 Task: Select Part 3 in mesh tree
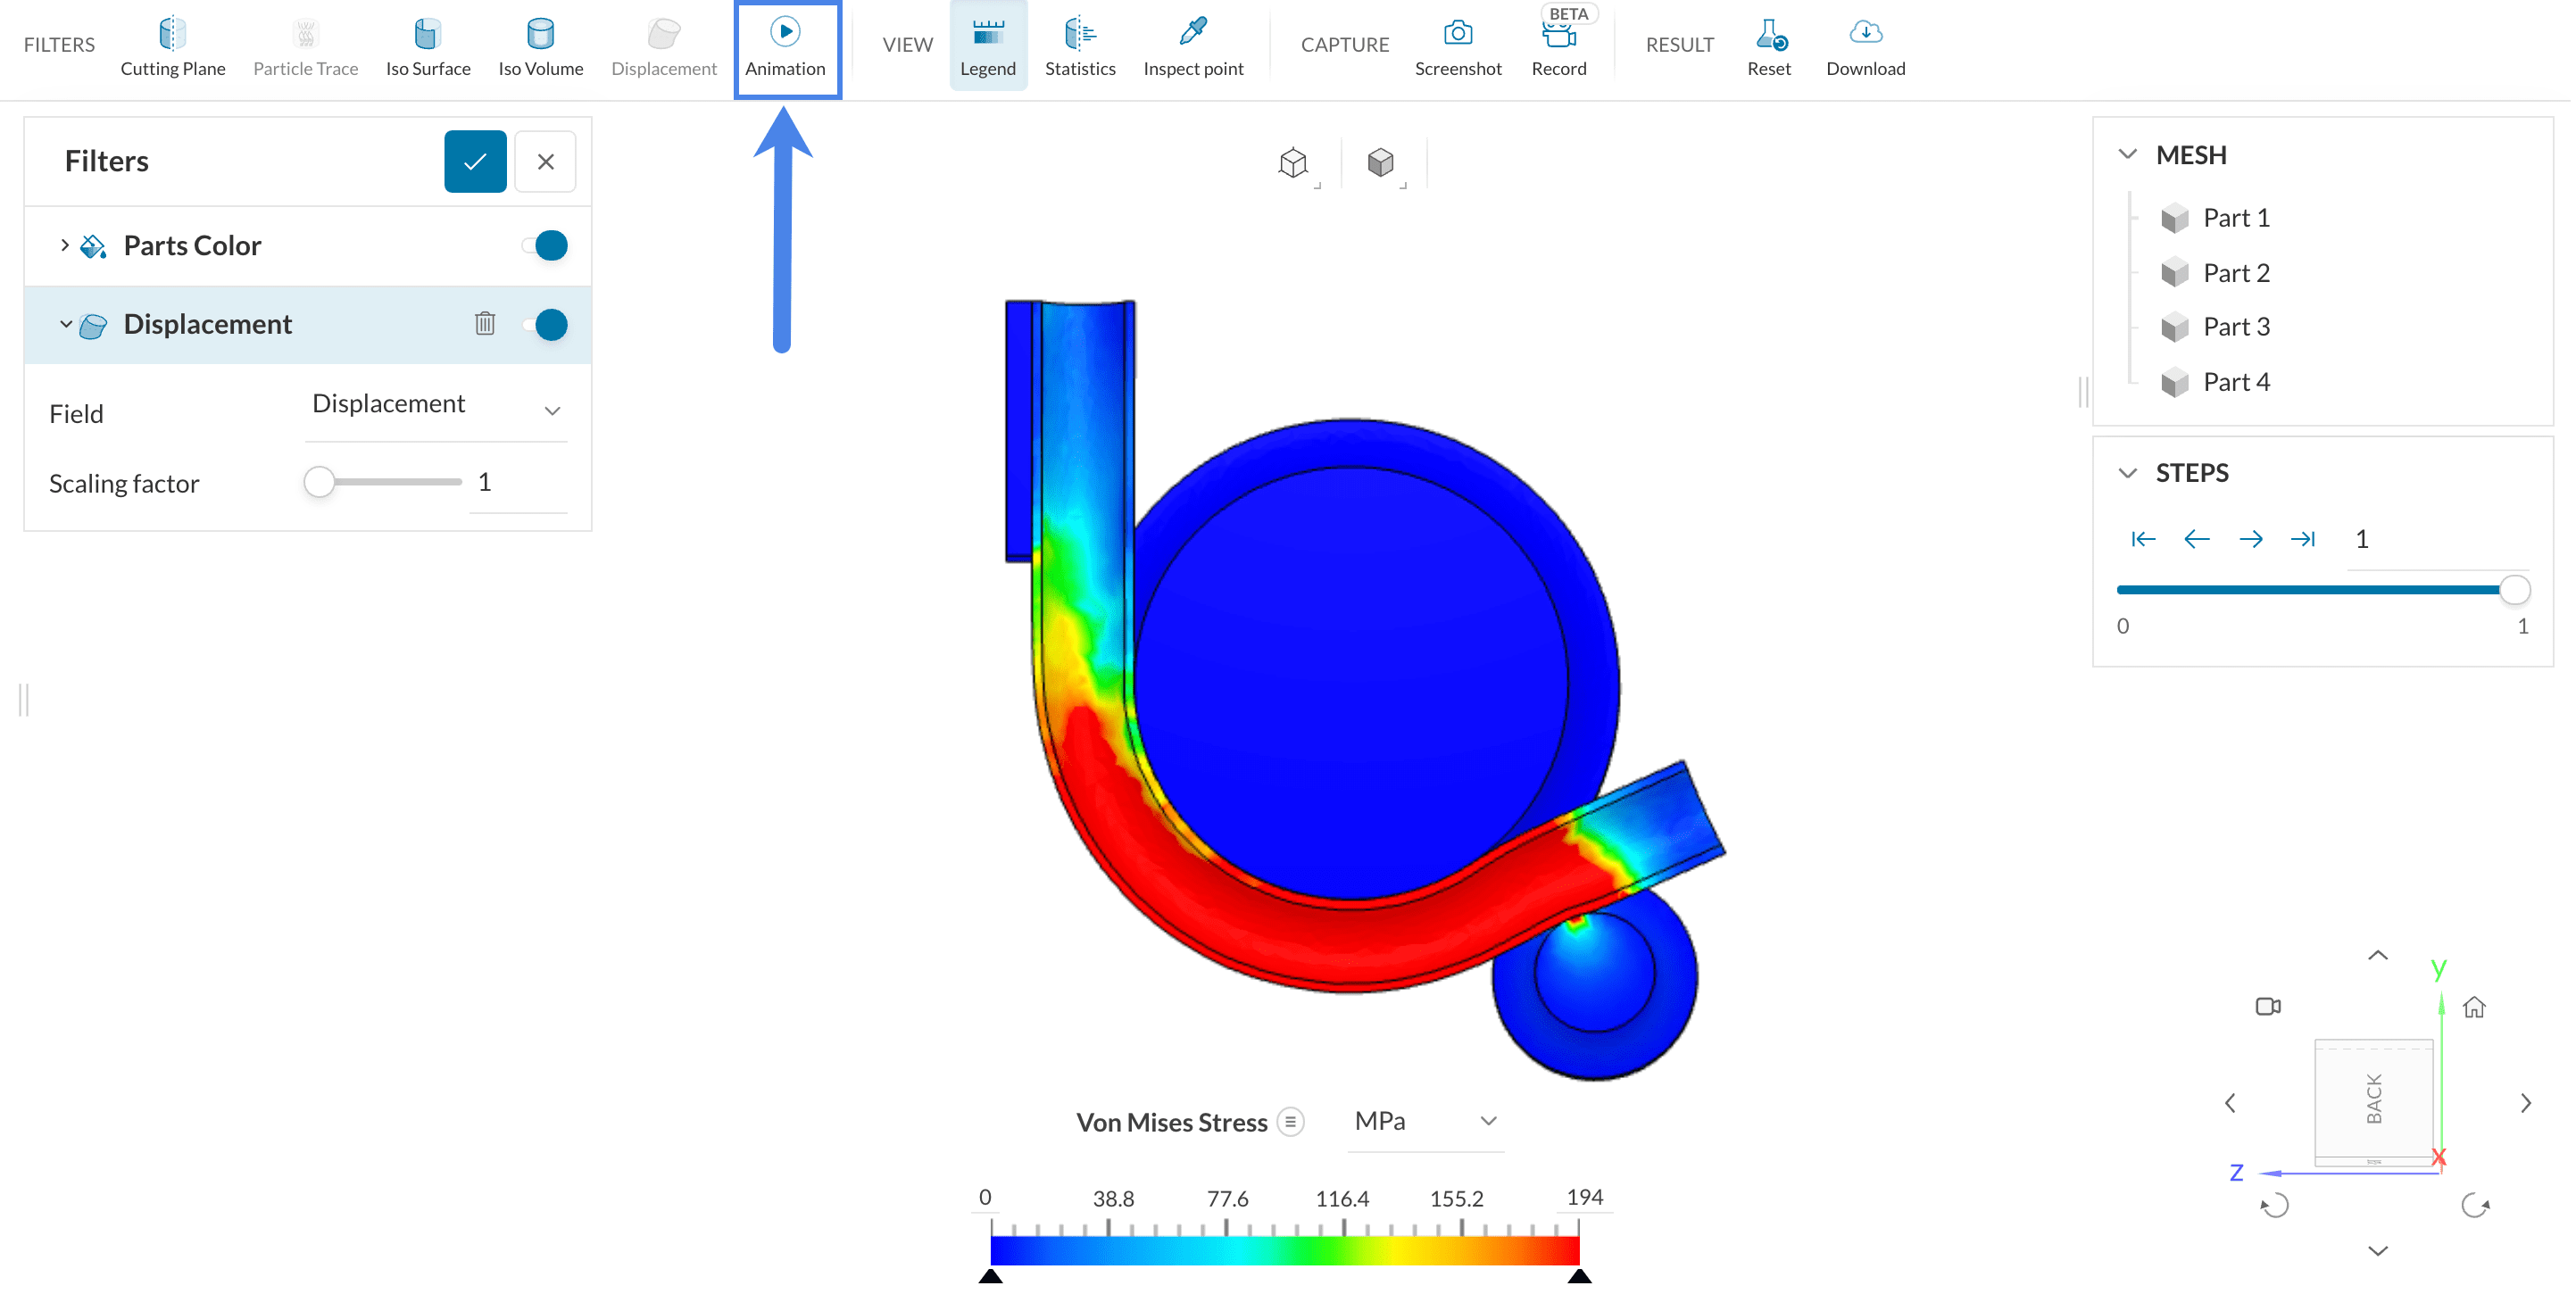[2235, 327]
